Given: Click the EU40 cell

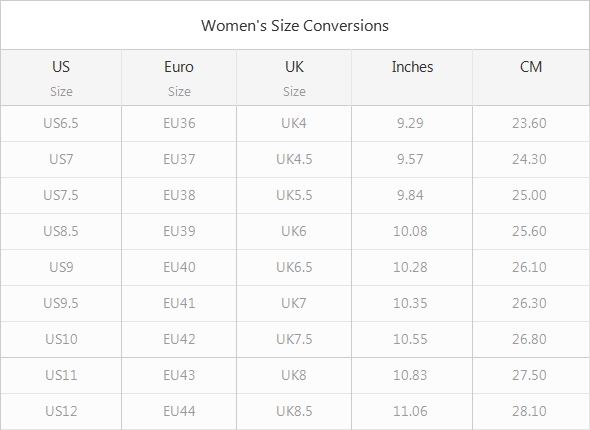Looking at the screenshot, I should (x=179, y=267).
